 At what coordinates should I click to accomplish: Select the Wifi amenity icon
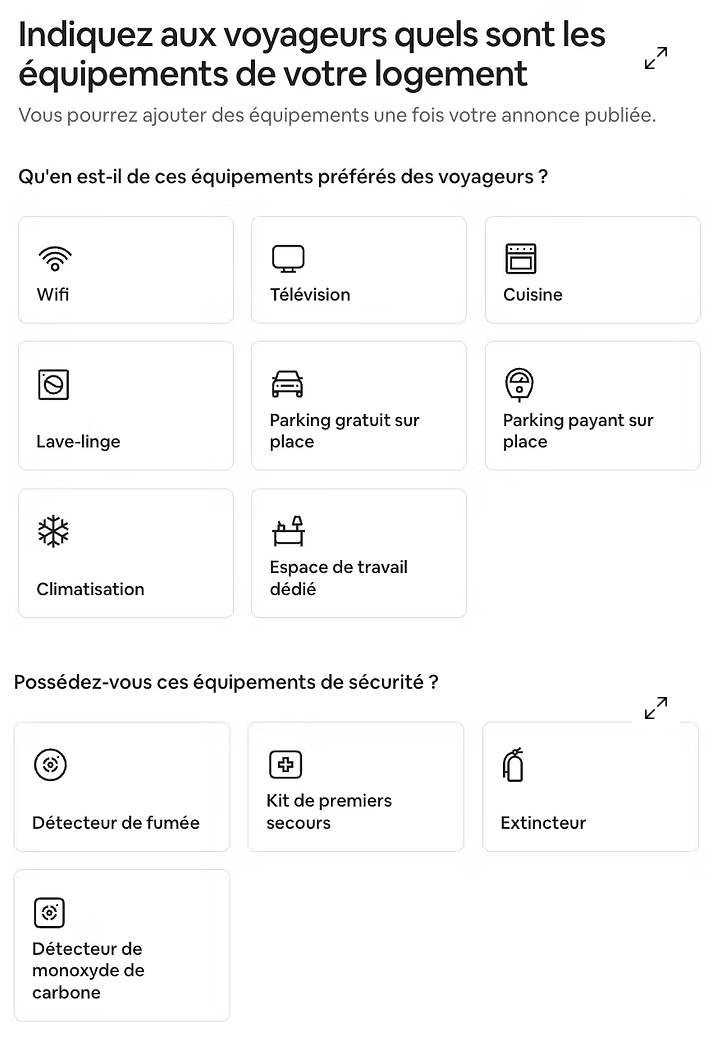53,257
